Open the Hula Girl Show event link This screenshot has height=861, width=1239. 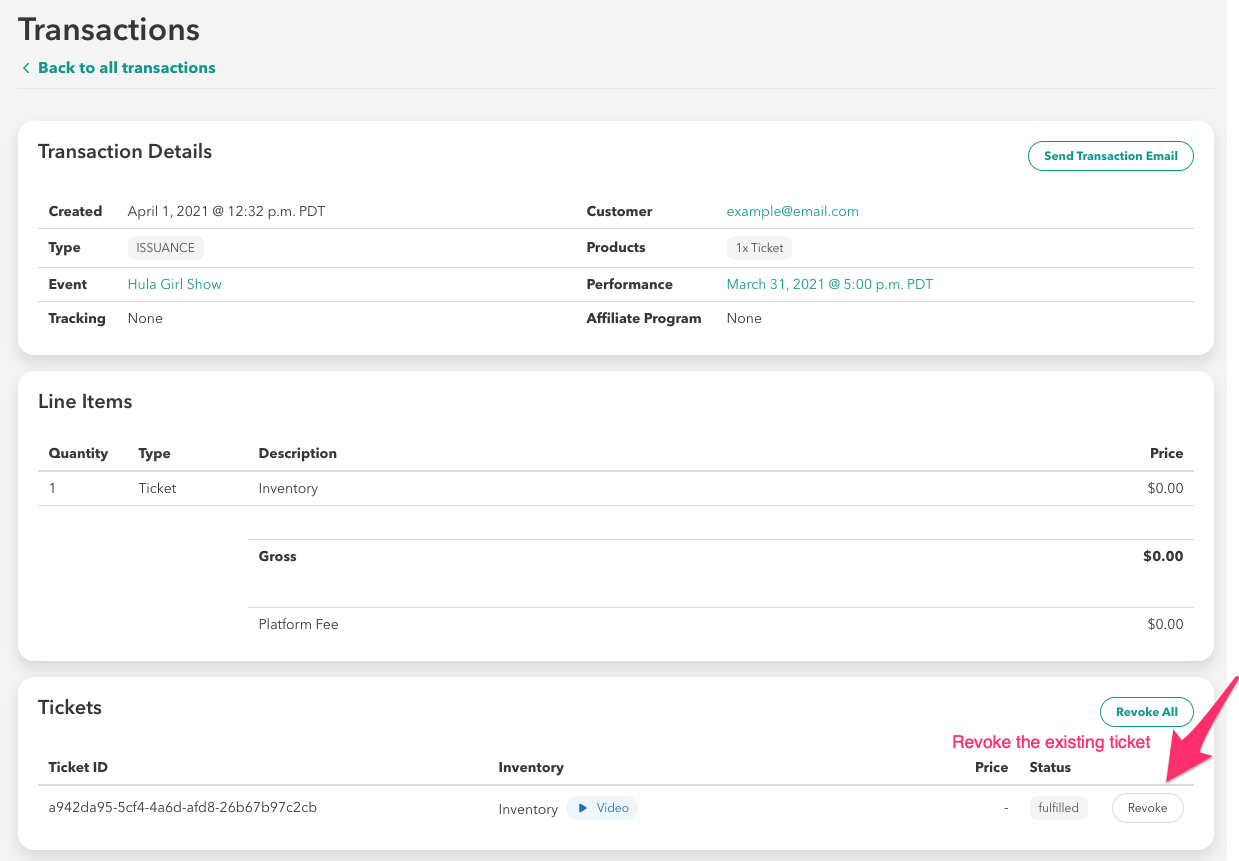click(x=174, y=284)
